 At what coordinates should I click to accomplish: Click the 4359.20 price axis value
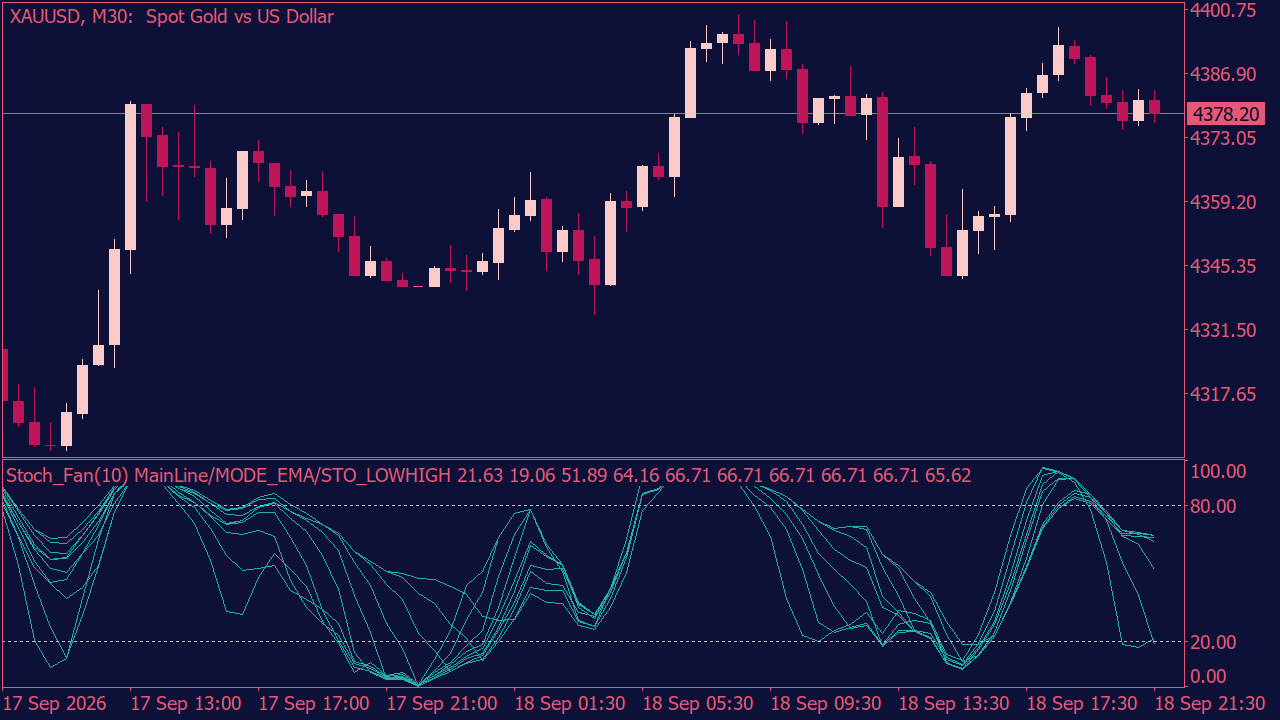[1225, 202]
